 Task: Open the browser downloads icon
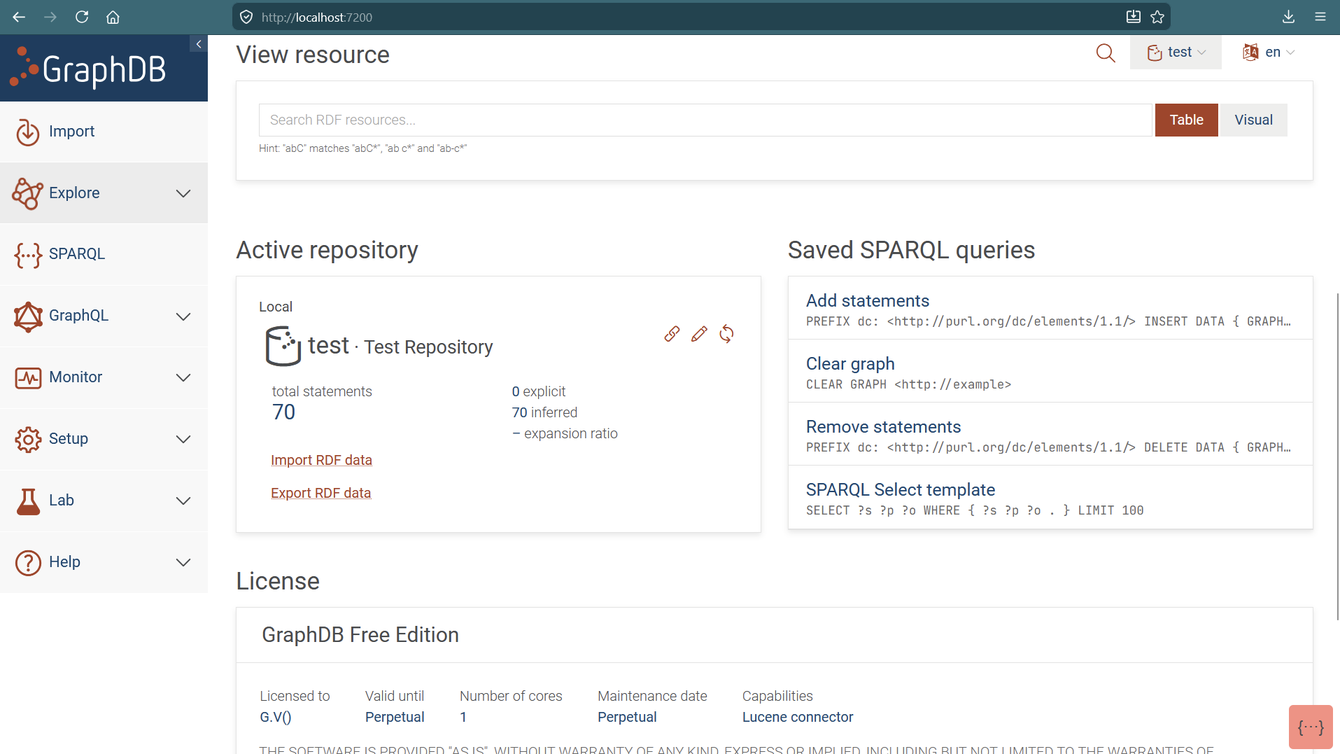coord(1288,17)
